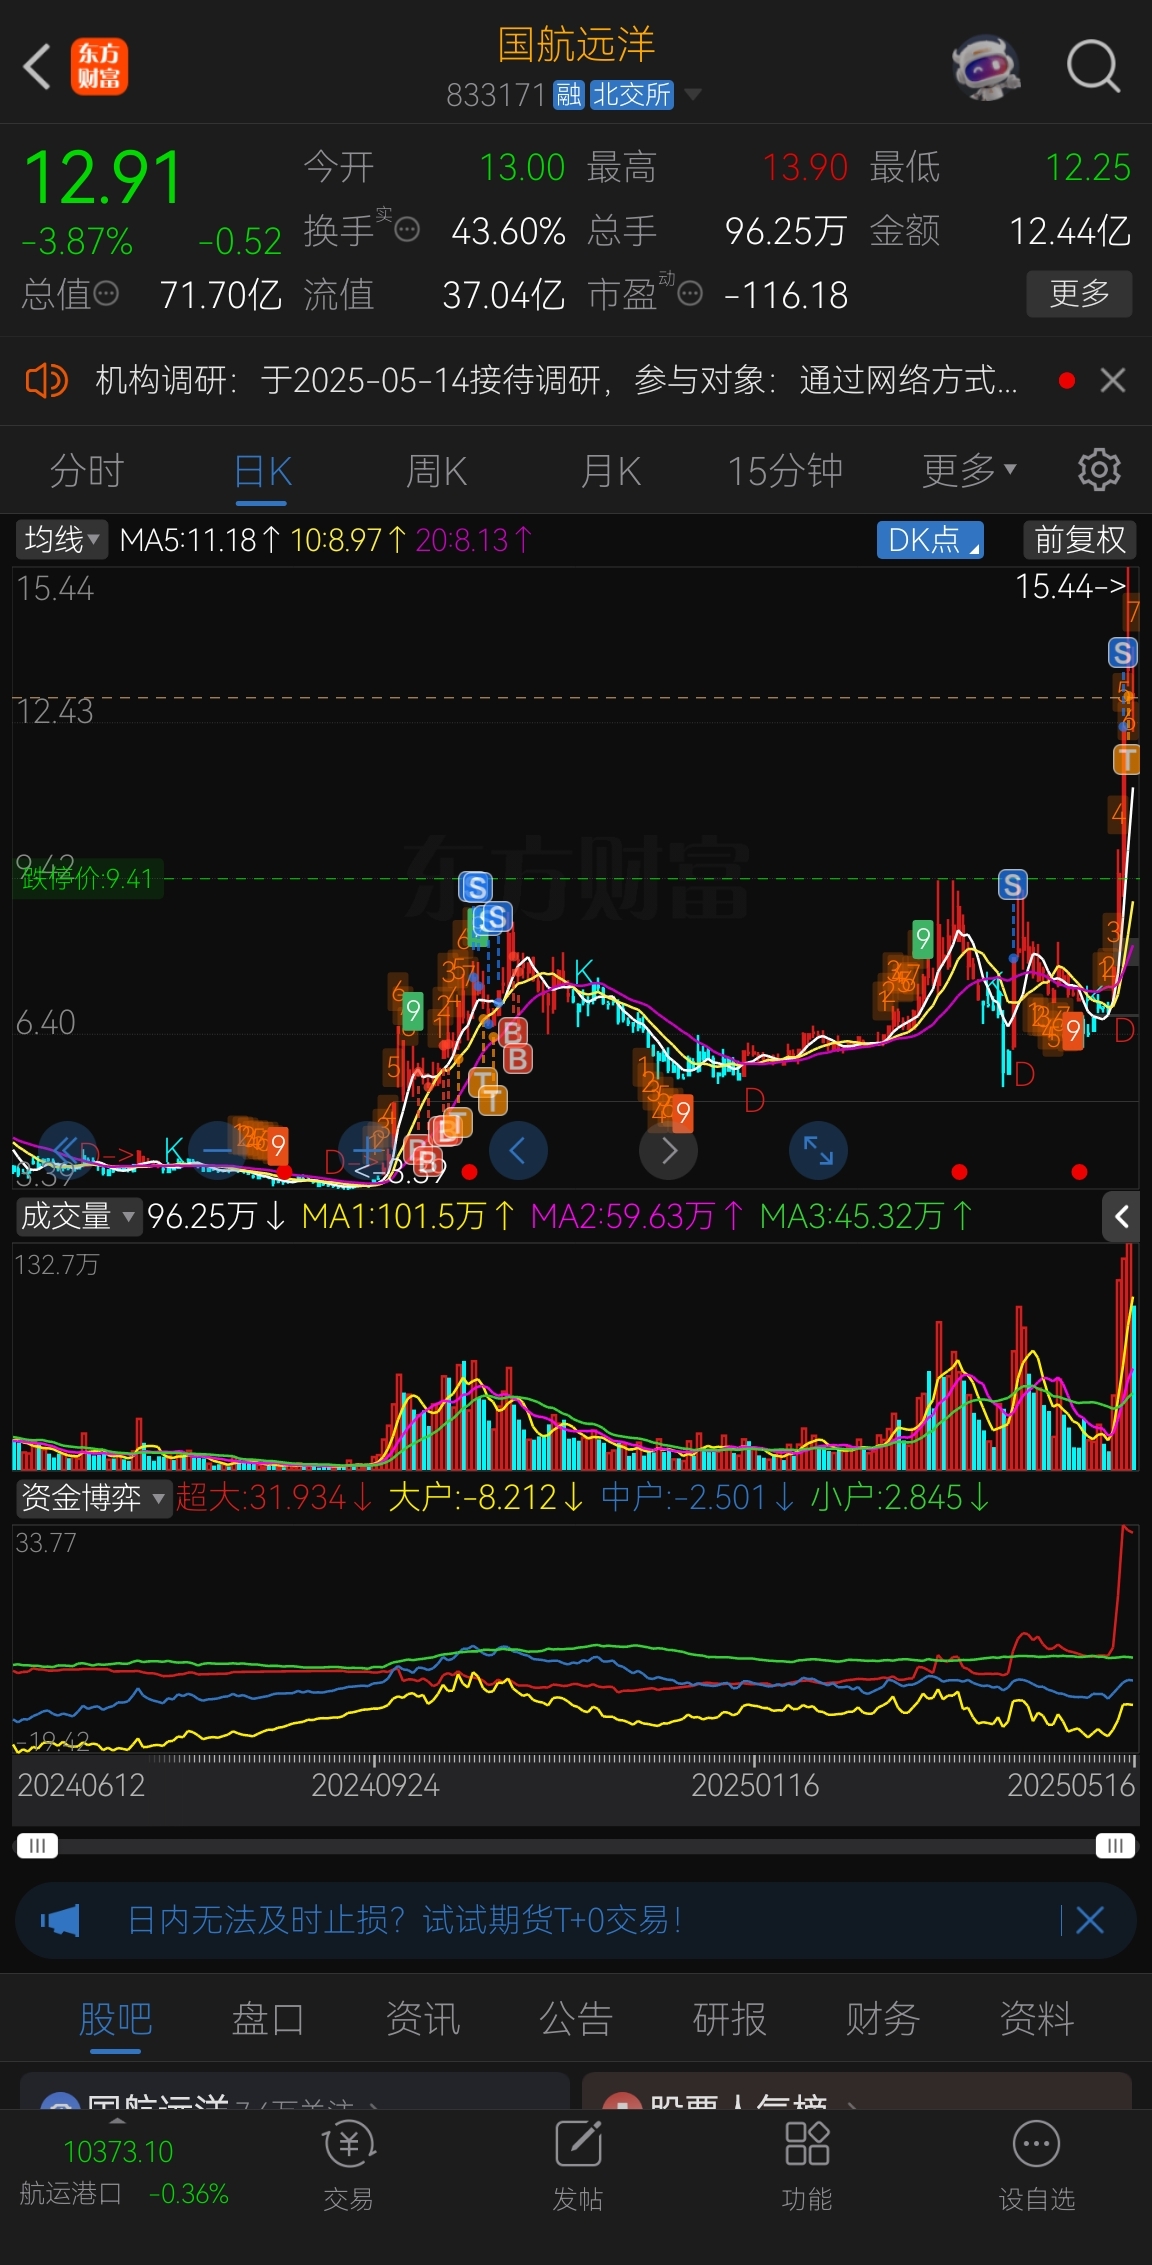Tap the blue S sell marker at chart peak
This screenshot has height=2265, width=1152.
pyautogui.click(x=1122, y=653)
